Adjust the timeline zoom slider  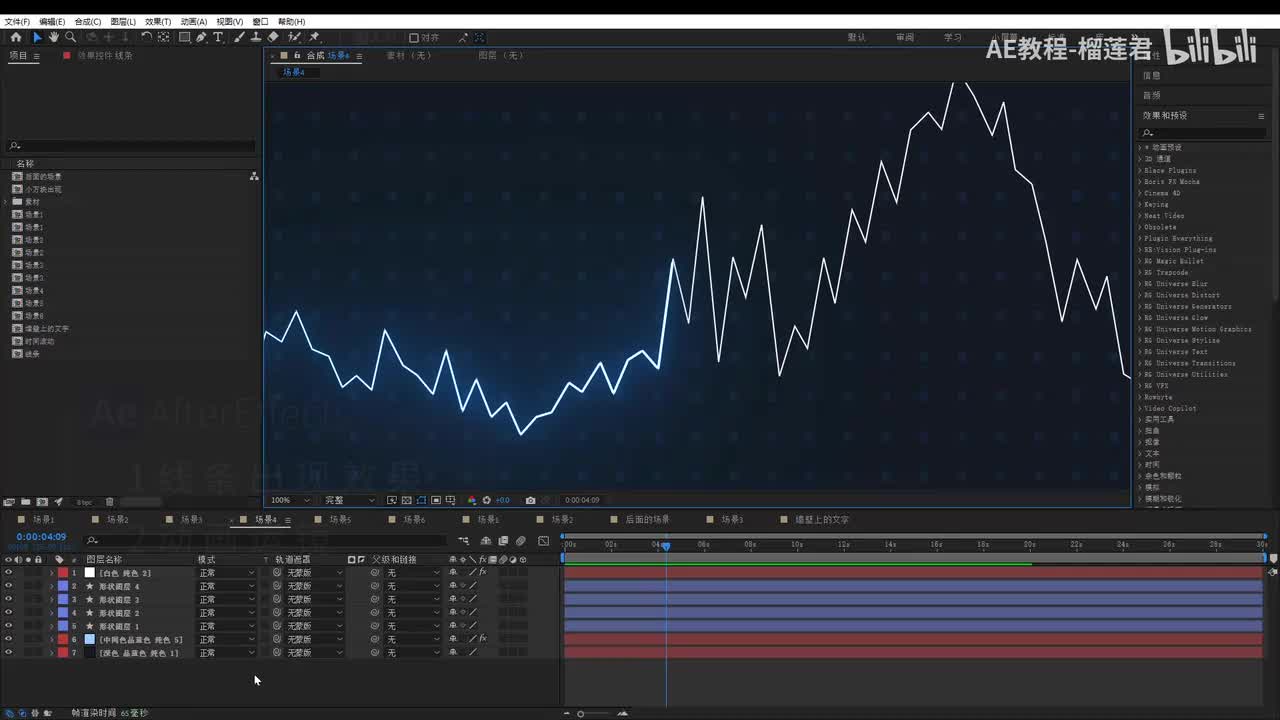(580, 713)
